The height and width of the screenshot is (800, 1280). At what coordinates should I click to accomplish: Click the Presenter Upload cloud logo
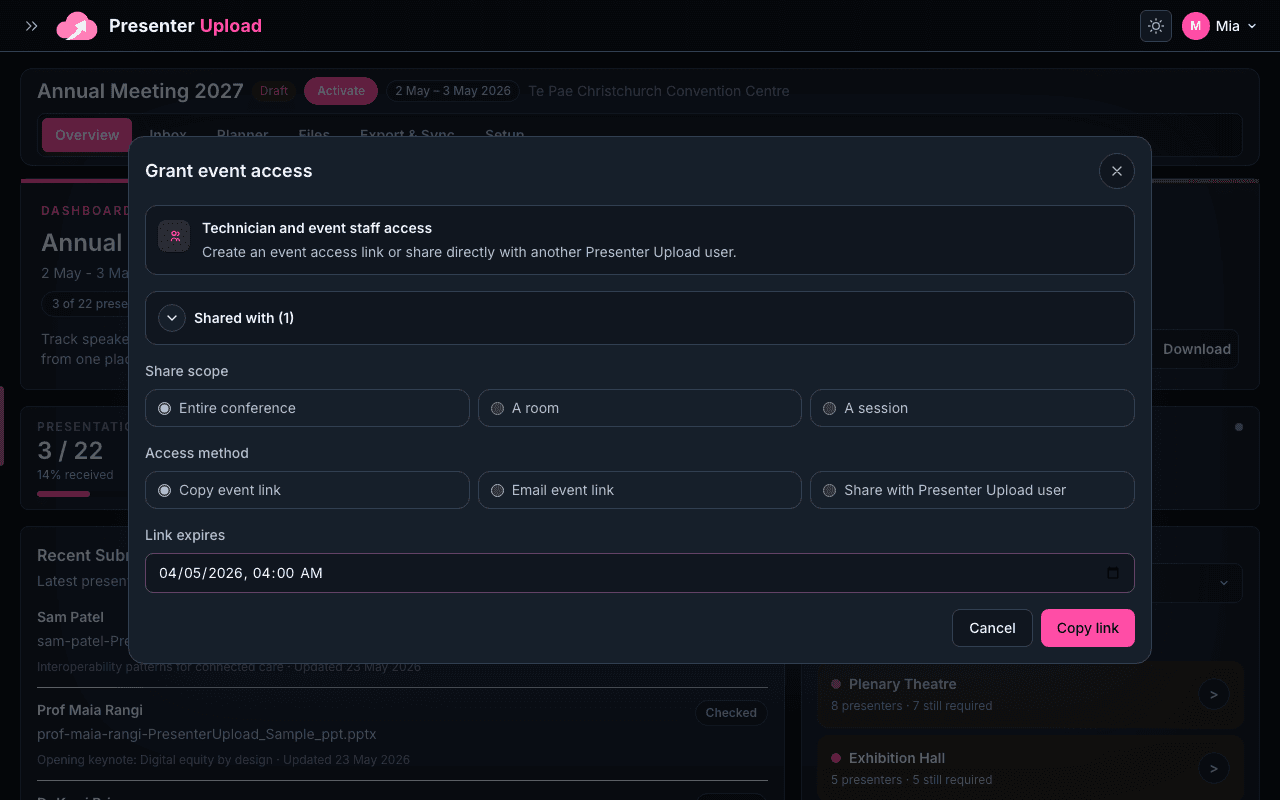click(x=77, y=26)
